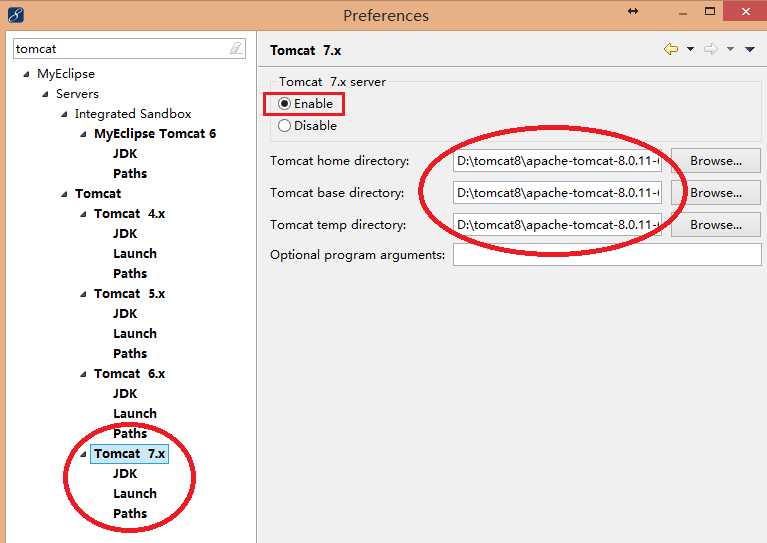Select Integrated Sandbox tree item
The height and width of the screenshot is (543, 767).
(x=133, y=113)
